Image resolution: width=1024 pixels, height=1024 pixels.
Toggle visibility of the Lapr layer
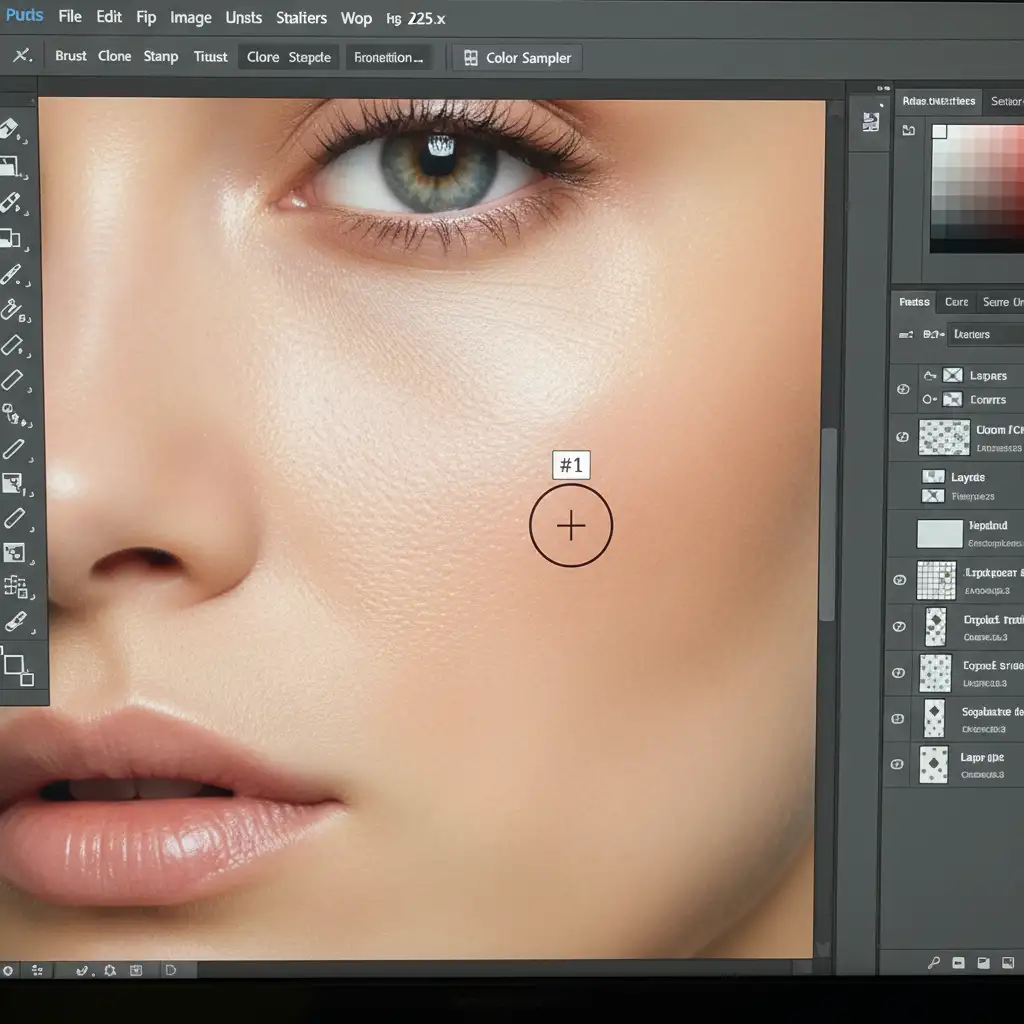click(898, 764)
